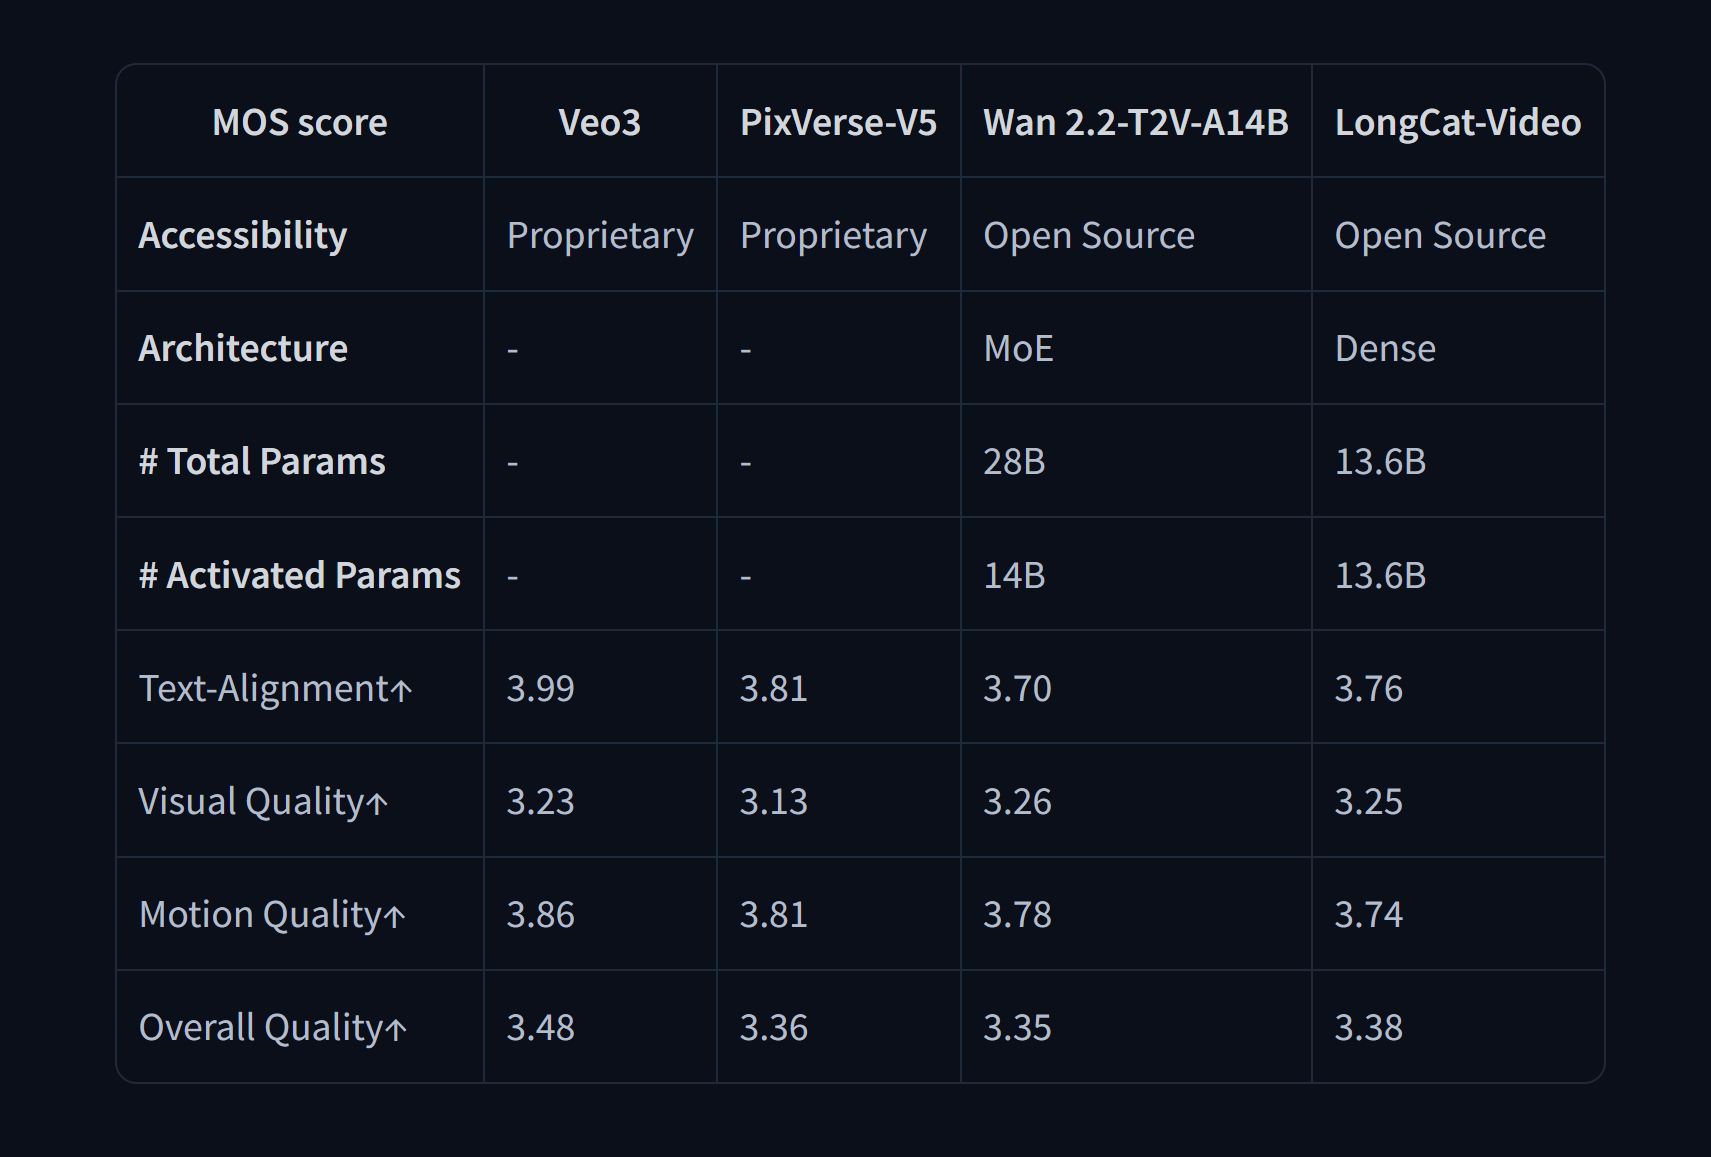Image resolution: width=1711 pixels, height=1157 pixels.
Task: Click the PixVerse-V5 dash in Activated Params row
Action: [x=746, y=577]
